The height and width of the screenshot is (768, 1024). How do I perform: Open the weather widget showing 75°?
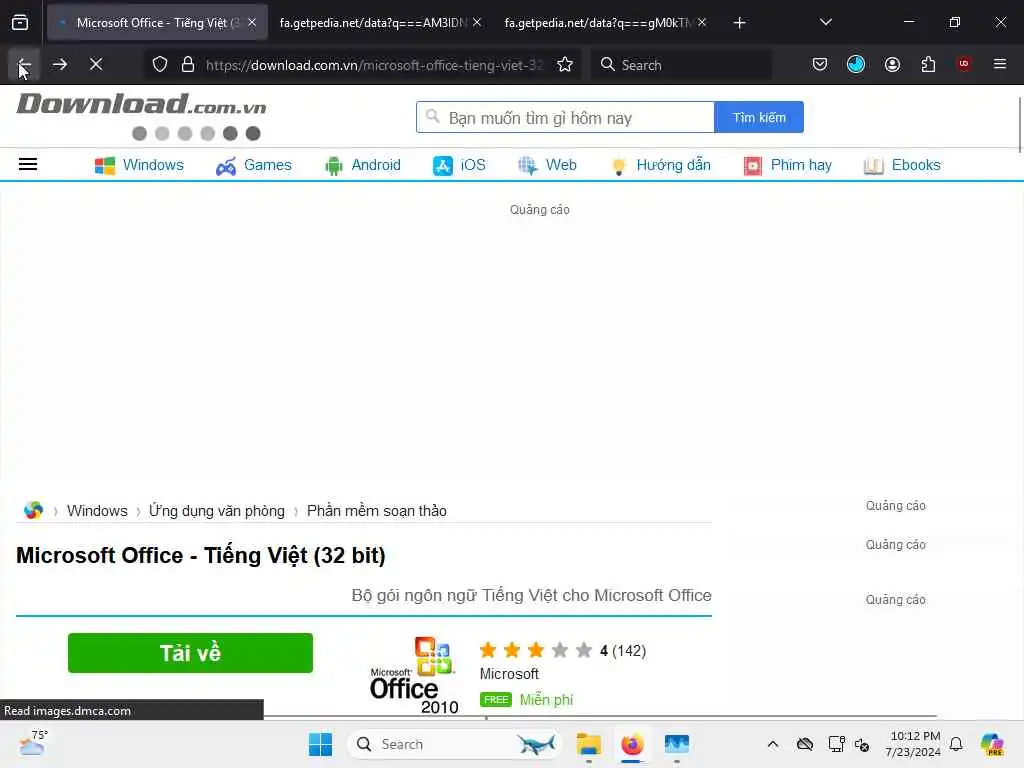(33, 743)
